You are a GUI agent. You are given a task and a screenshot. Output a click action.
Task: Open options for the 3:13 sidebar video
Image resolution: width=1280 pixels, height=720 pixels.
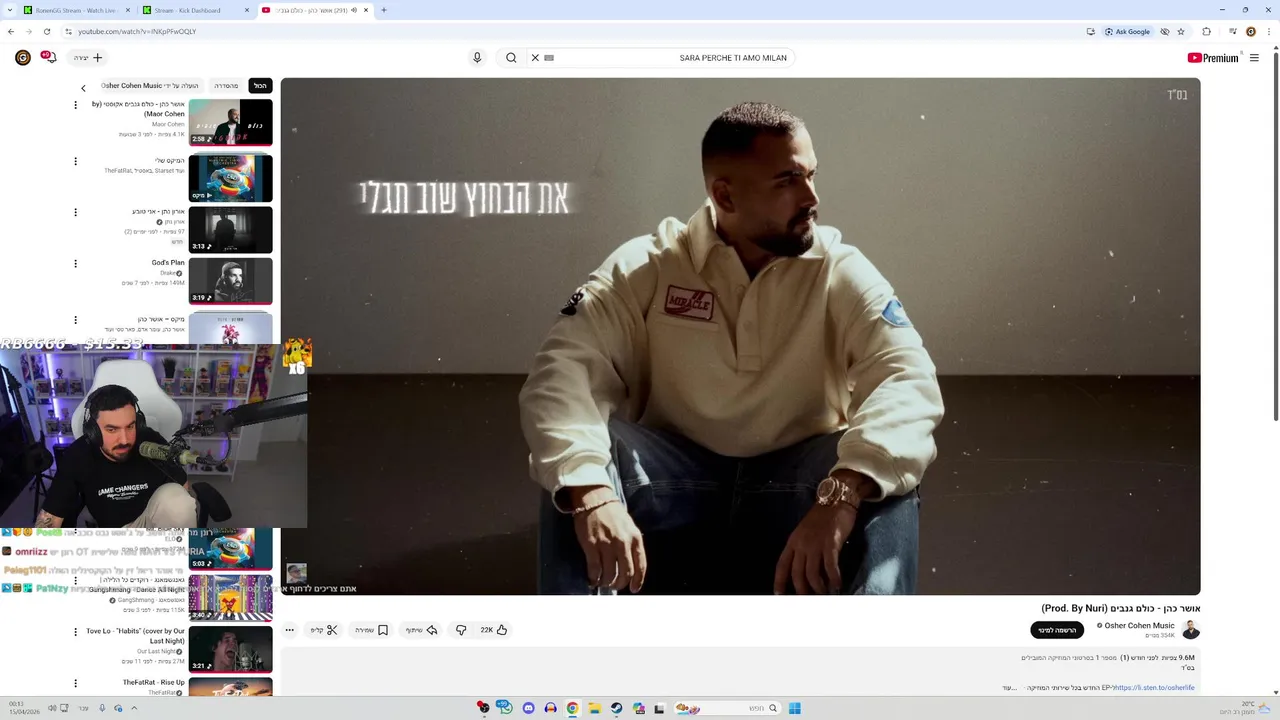(75, 212)
